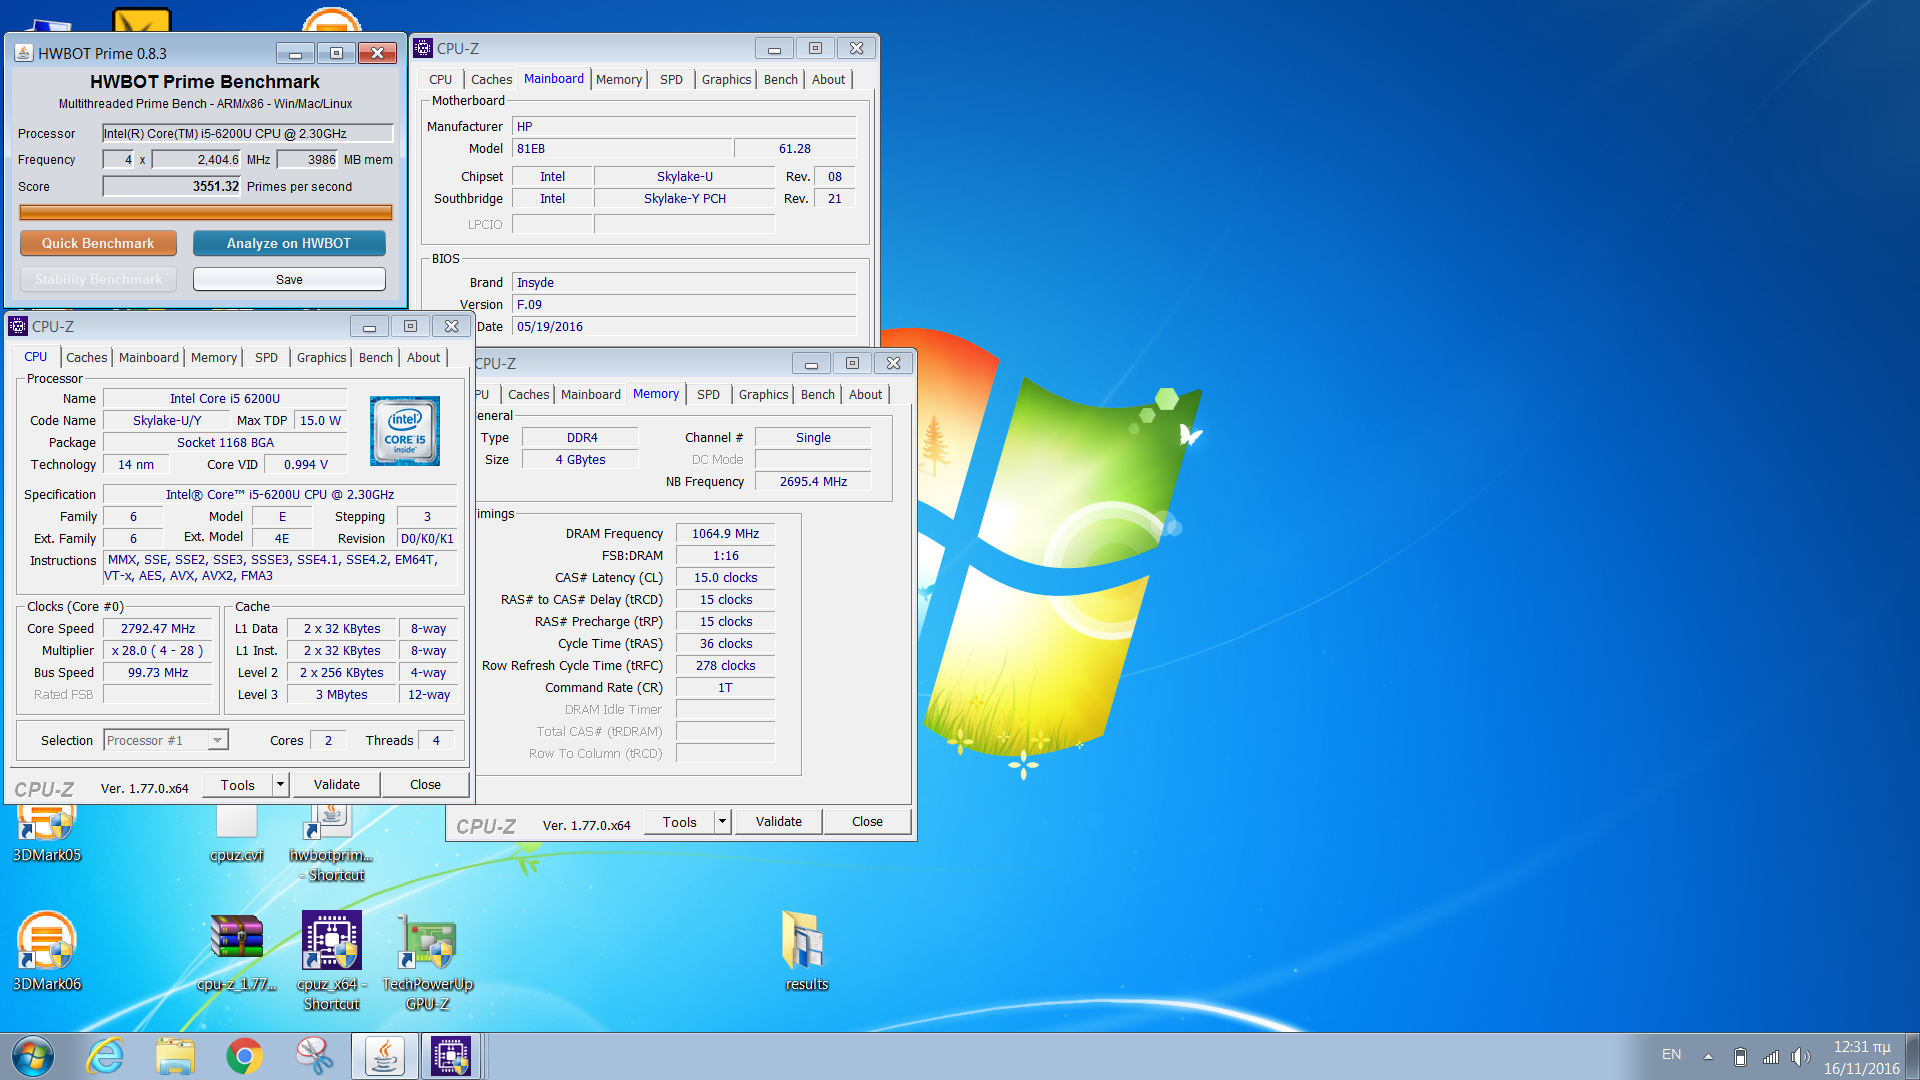Image resolution: width=1920 pixels, height=1080 pixels.
Task: Switch to Caches tab in CPU window
Action: [x=87, y=357]
